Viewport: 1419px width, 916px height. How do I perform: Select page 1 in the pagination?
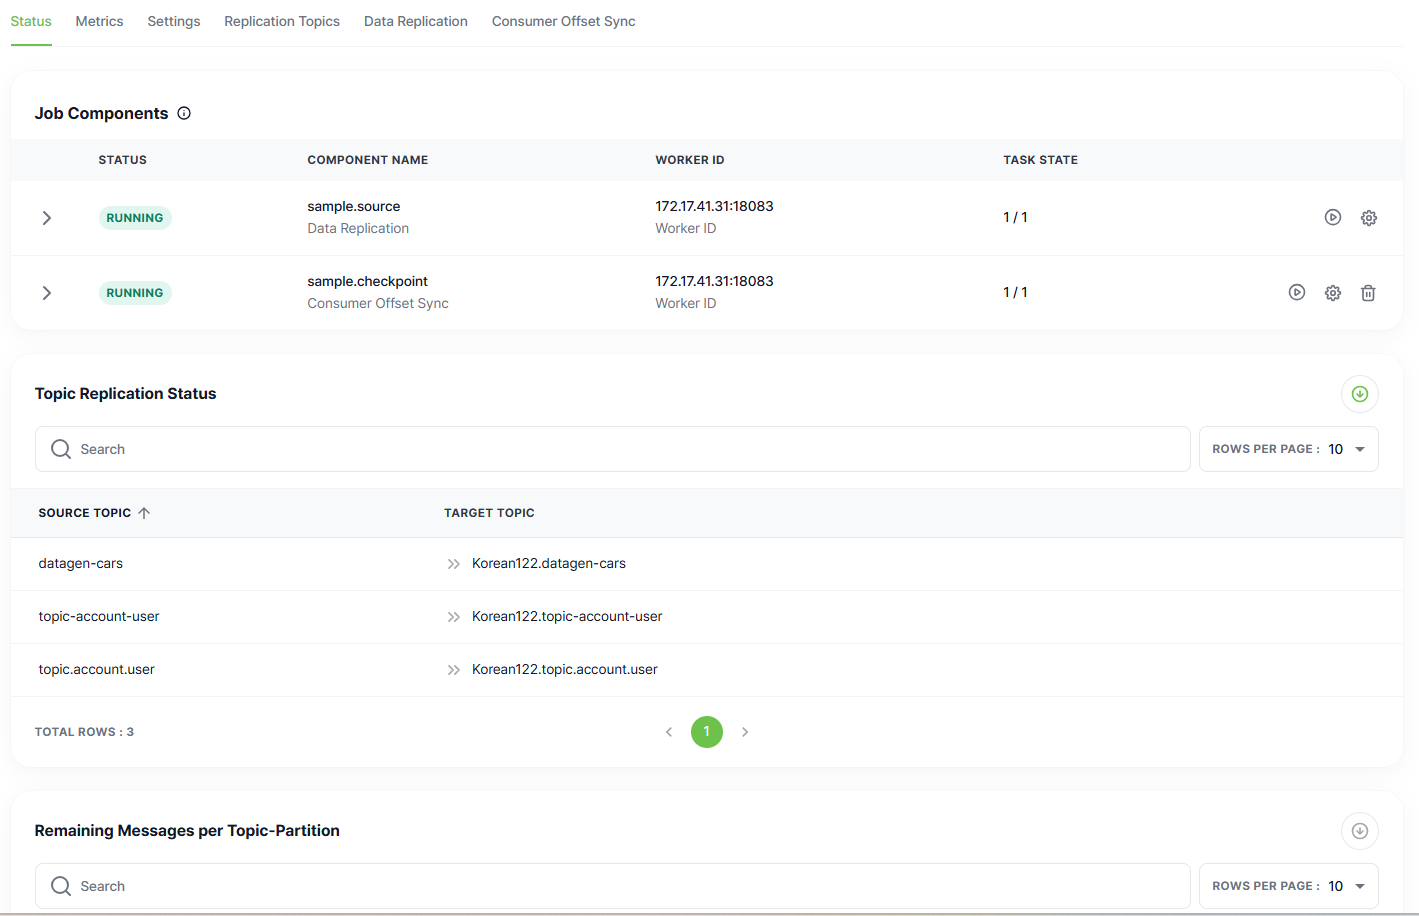coord(706,732)
